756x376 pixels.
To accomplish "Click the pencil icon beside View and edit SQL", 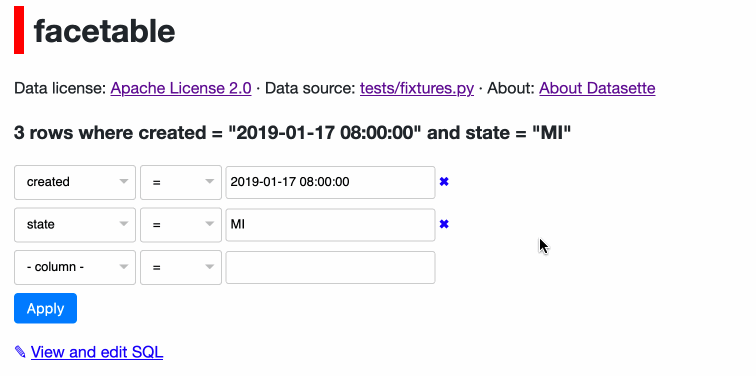I will pos(20,352).
